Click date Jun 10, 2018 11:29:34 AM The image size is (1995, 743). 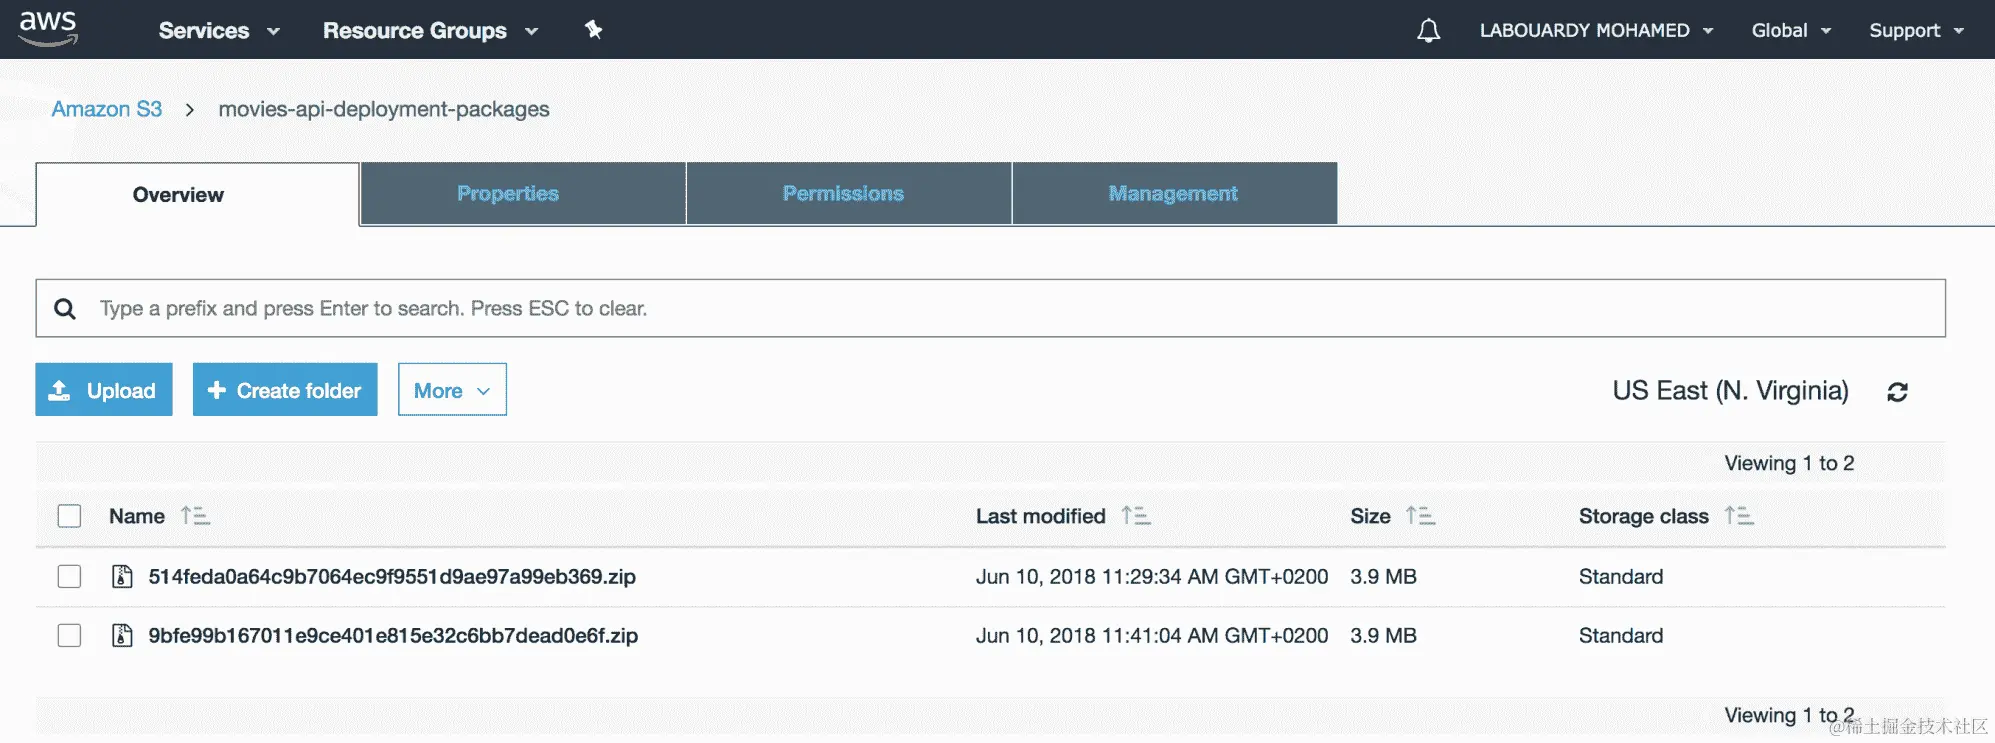pyautogui.click(x=1152, y=577)
